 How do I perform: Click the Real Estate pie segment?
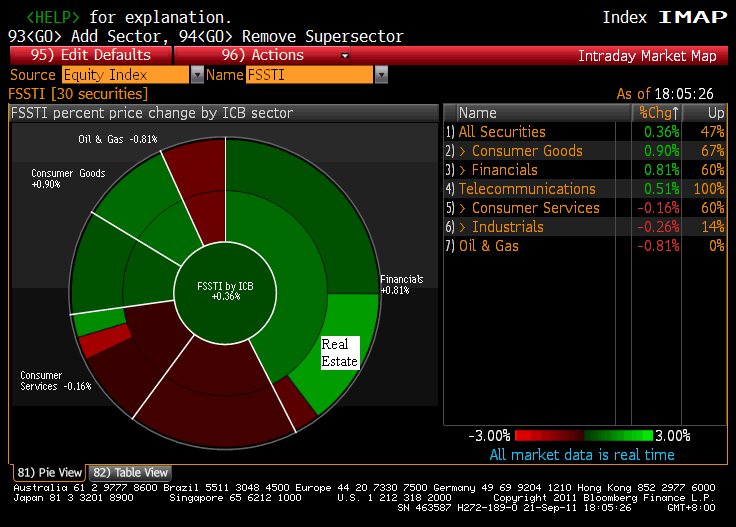coord(339,353)
